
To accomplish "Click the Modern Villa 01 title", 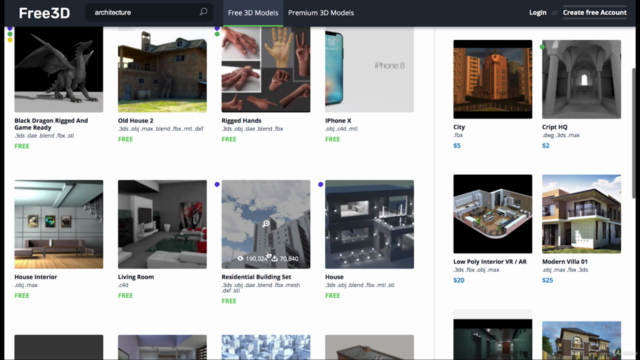I will (x=565, y=262).
